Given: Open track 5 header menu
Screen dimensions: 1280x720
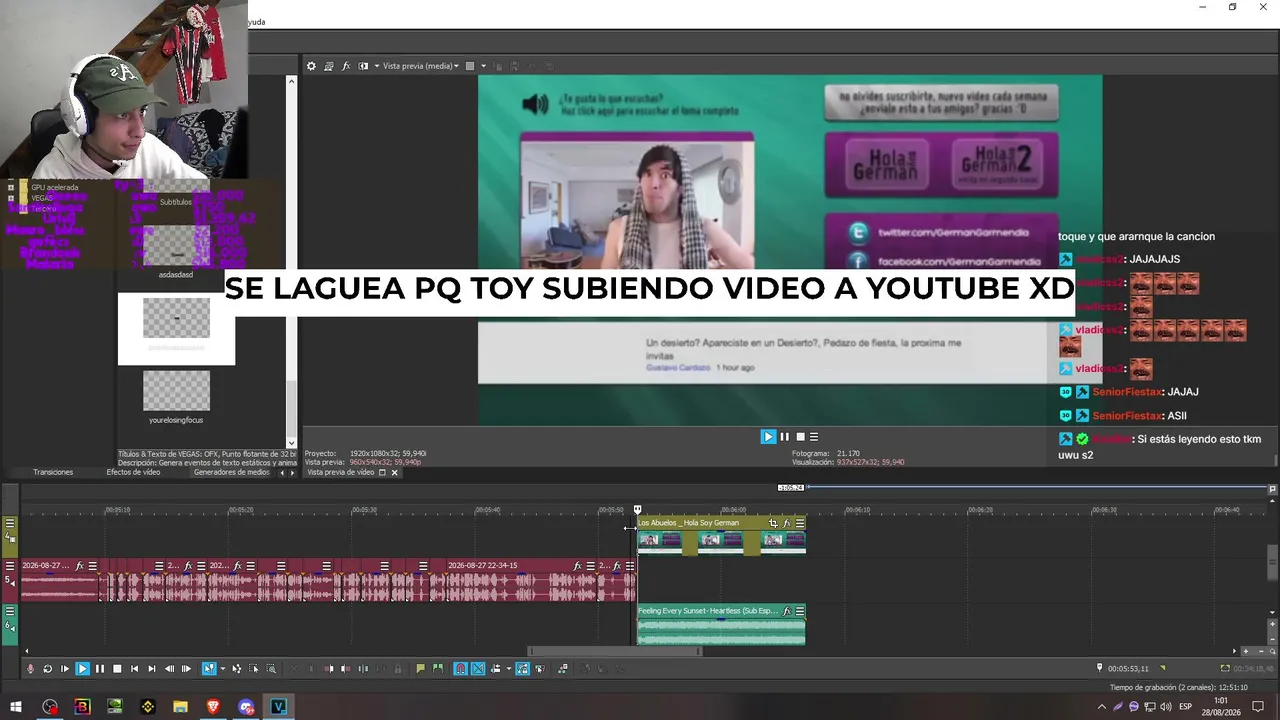Looking at the screenshot, I should coord(10,565).
